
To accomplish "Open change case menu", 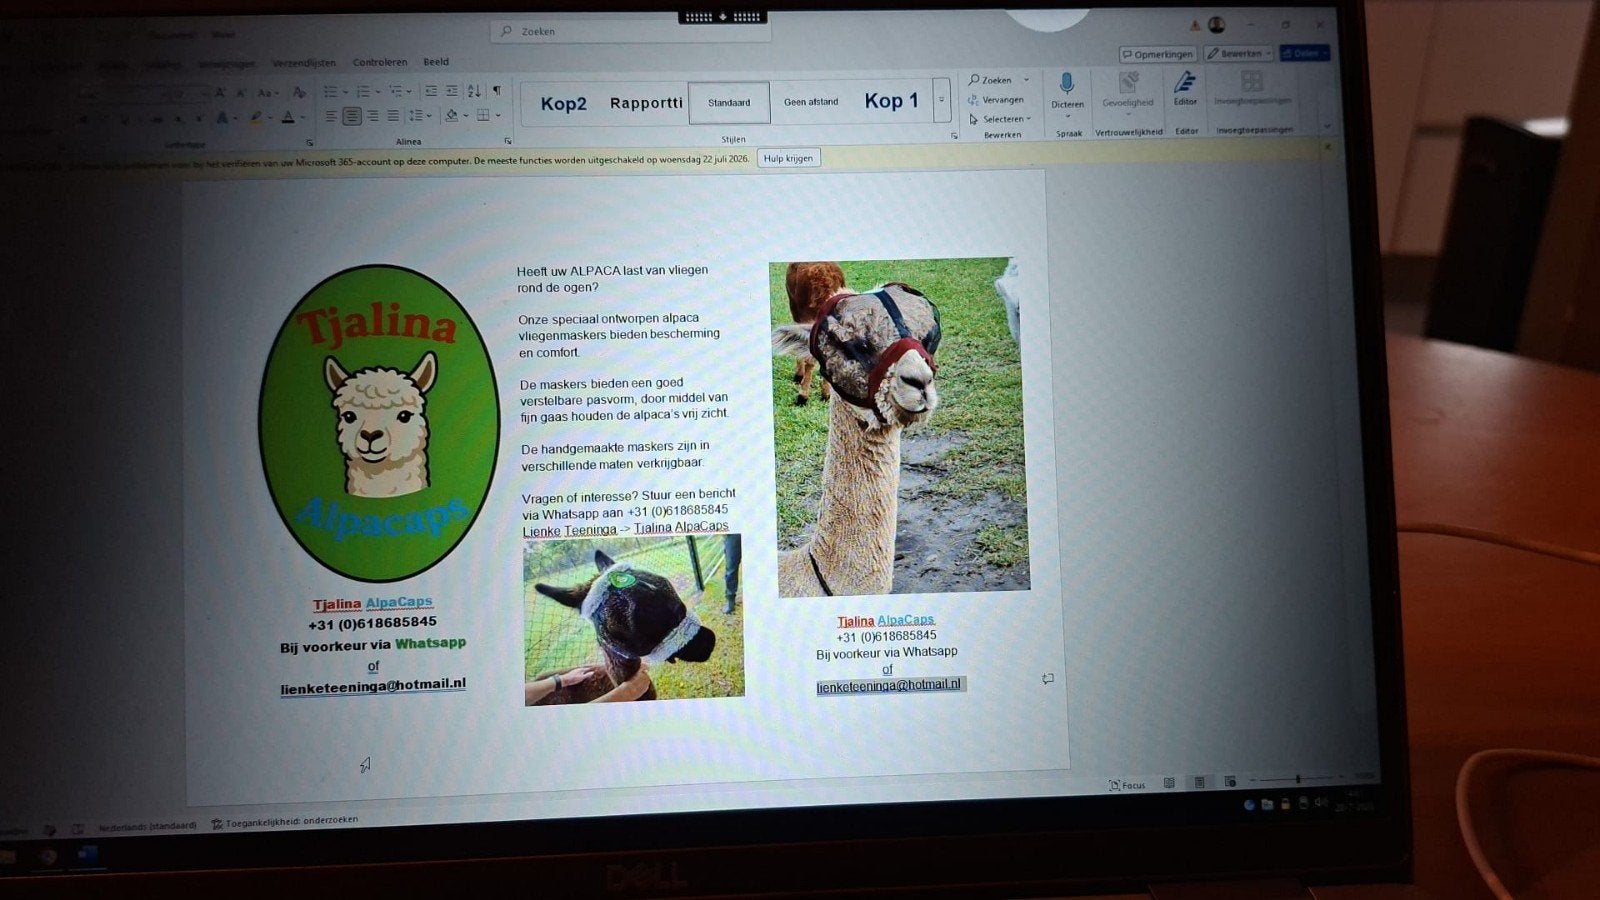I will pyautogui.click(x=266, y=93).
